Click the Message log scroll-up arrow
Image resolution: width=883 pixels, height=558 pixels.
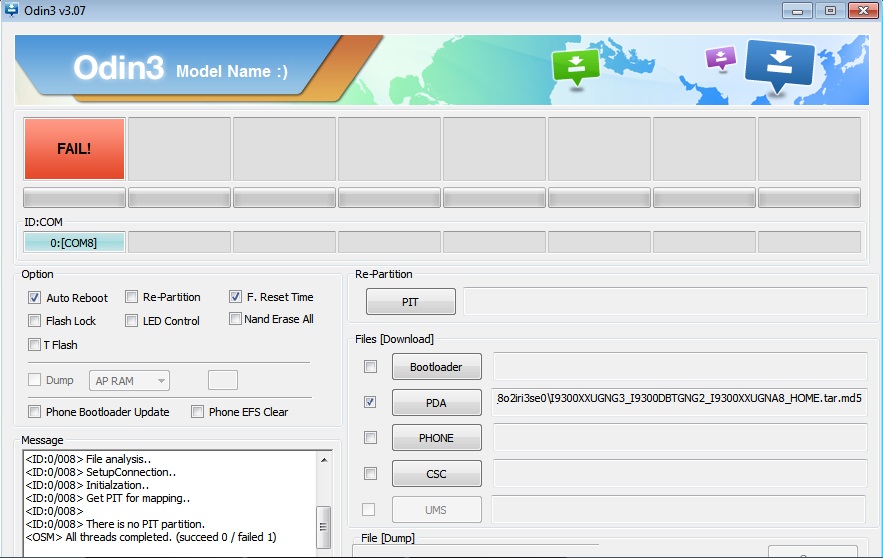pyautogui.click(x=324, y=460)
